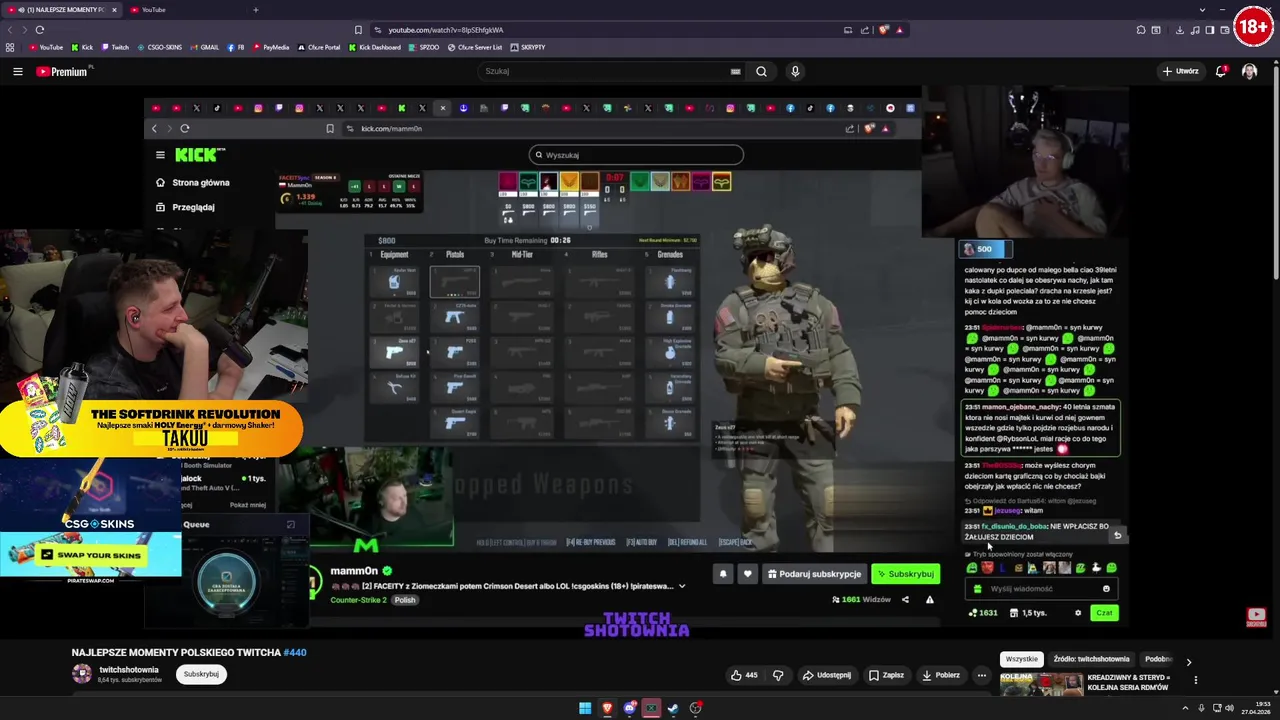Toggle the browser sidebar panel icon
Image resolution: width=1280 pixels, height=720 pixels.
click(x=1209, y=30)
